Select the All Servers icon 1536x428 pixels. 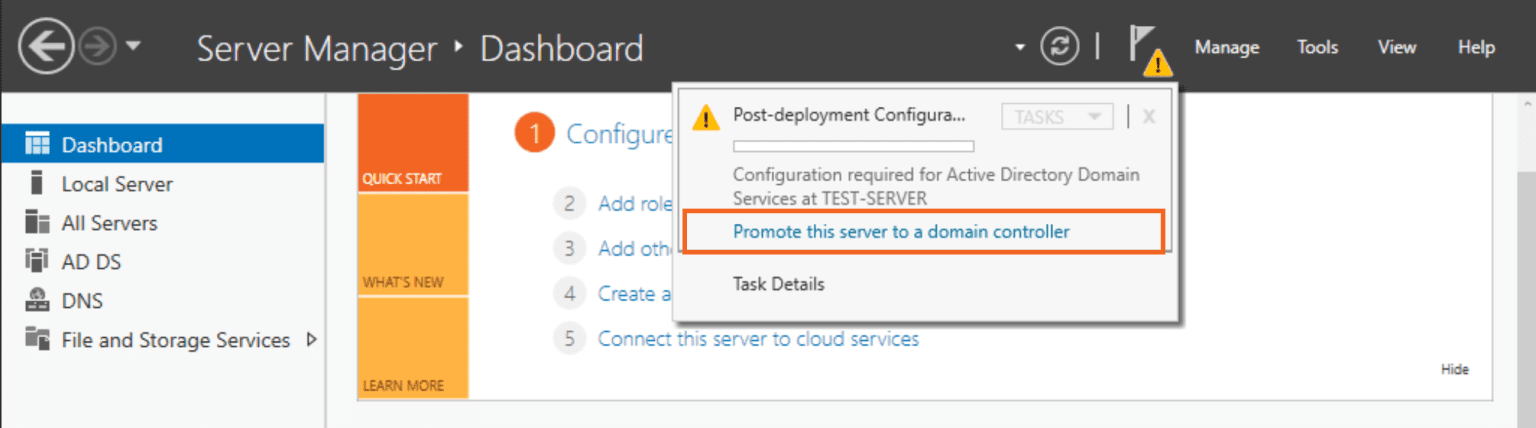click(37, 223)
